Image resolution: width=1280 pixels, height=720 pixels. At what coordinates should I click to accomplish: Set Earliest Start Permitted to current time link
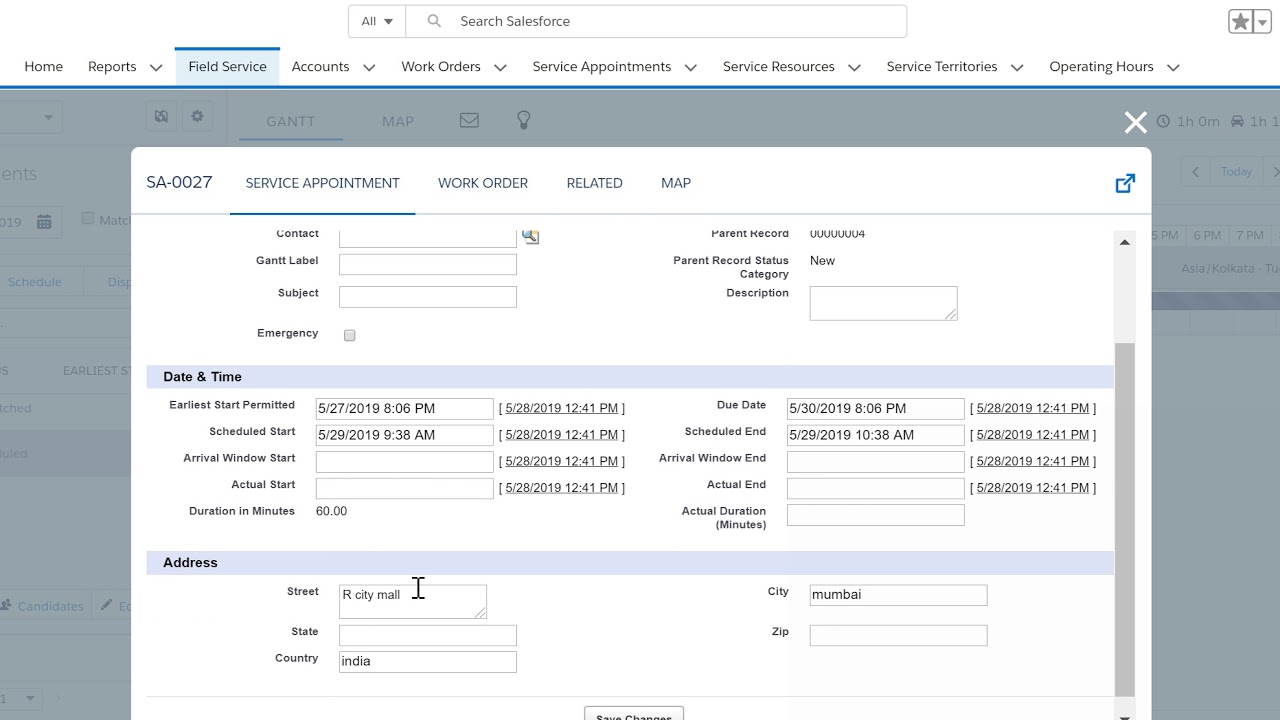pyautogui.click(x=564, y=408)
